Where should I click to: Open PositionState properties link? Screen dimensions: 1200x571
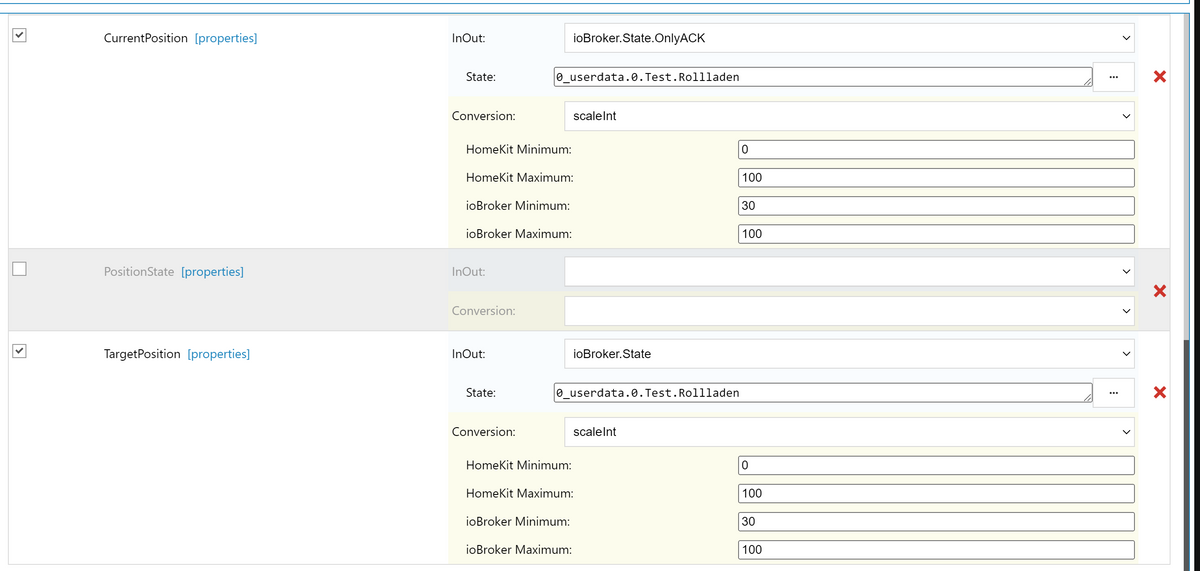(x=212, y=271)
